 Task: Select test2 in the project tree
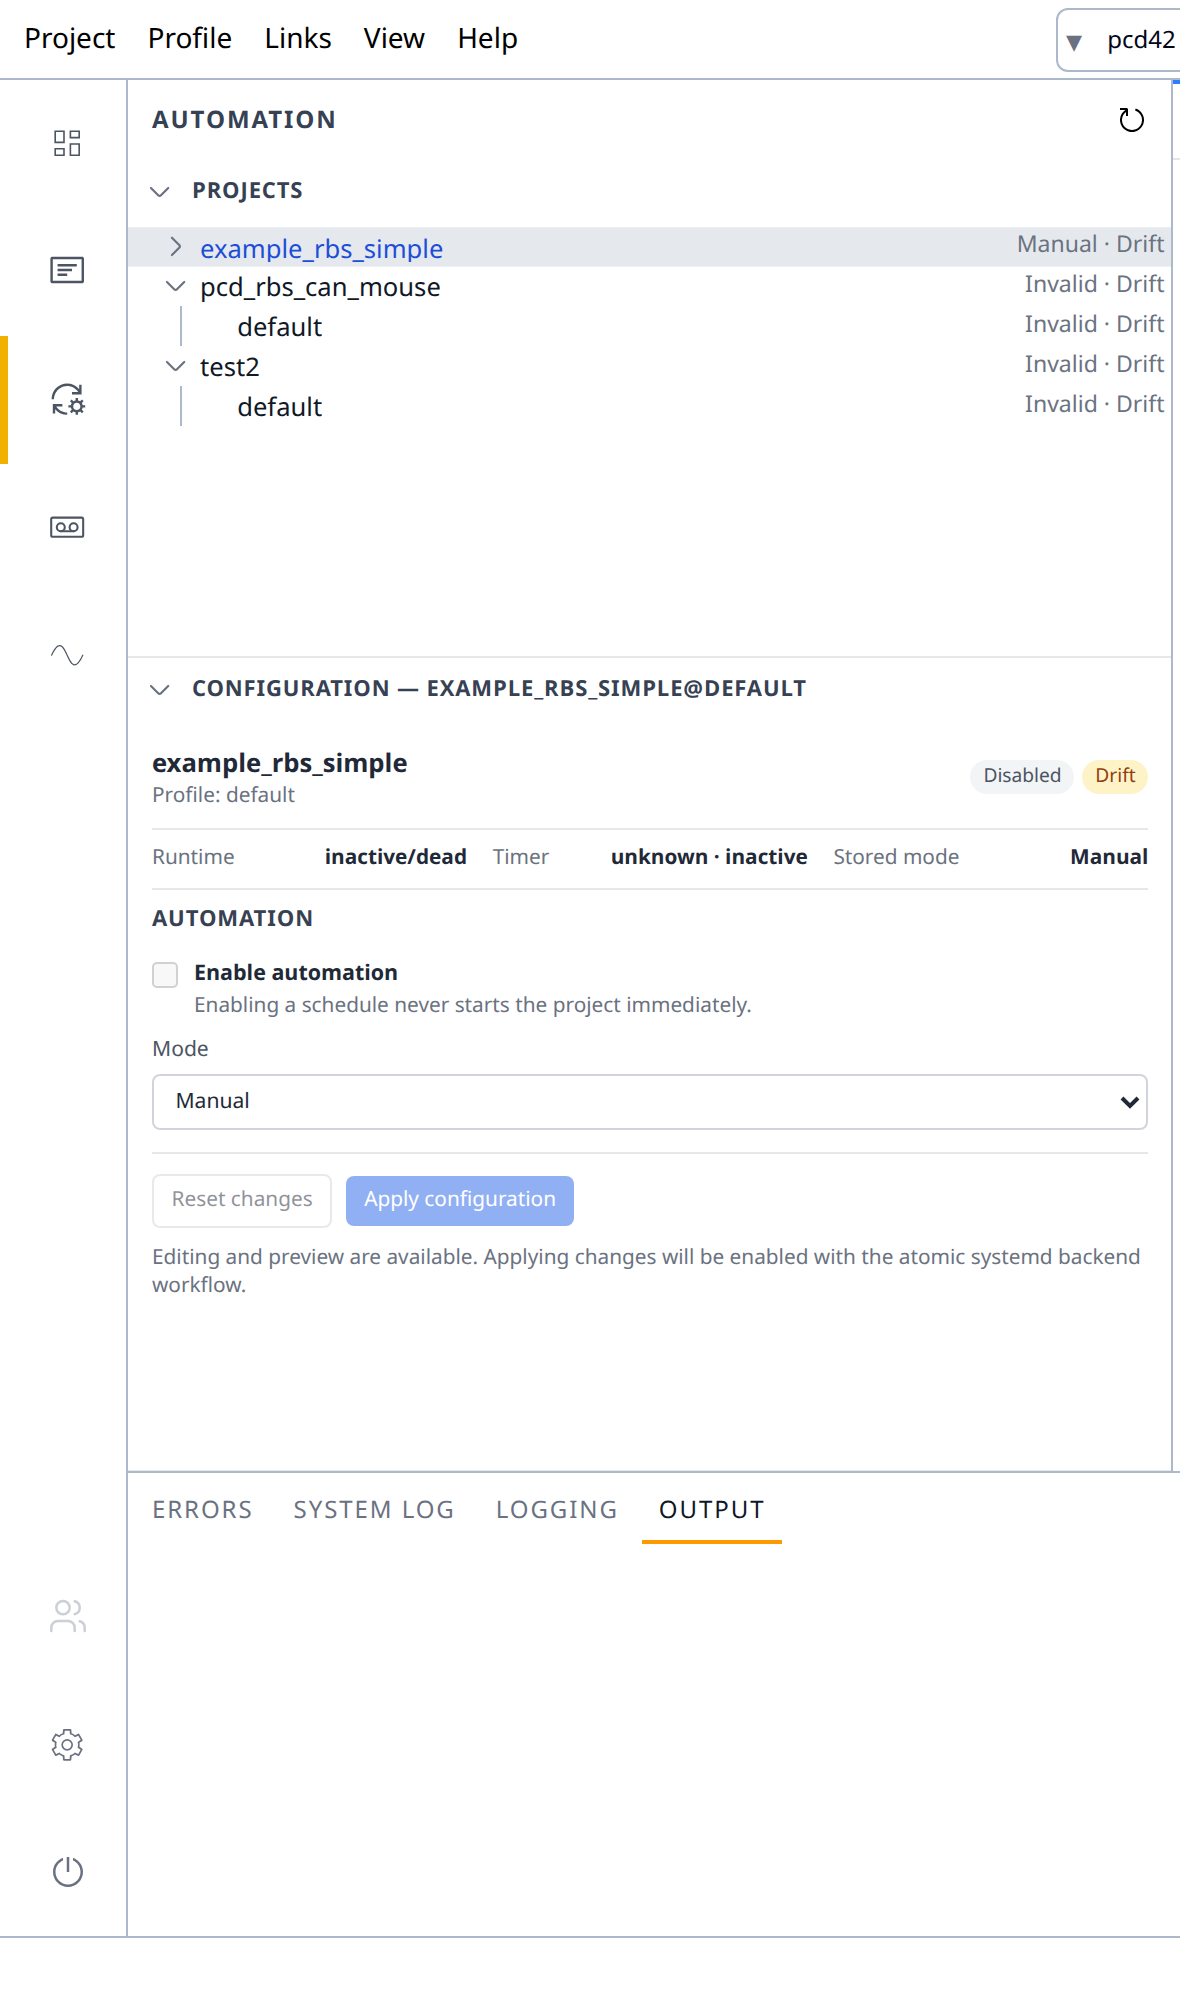click(x=229, y=367)
